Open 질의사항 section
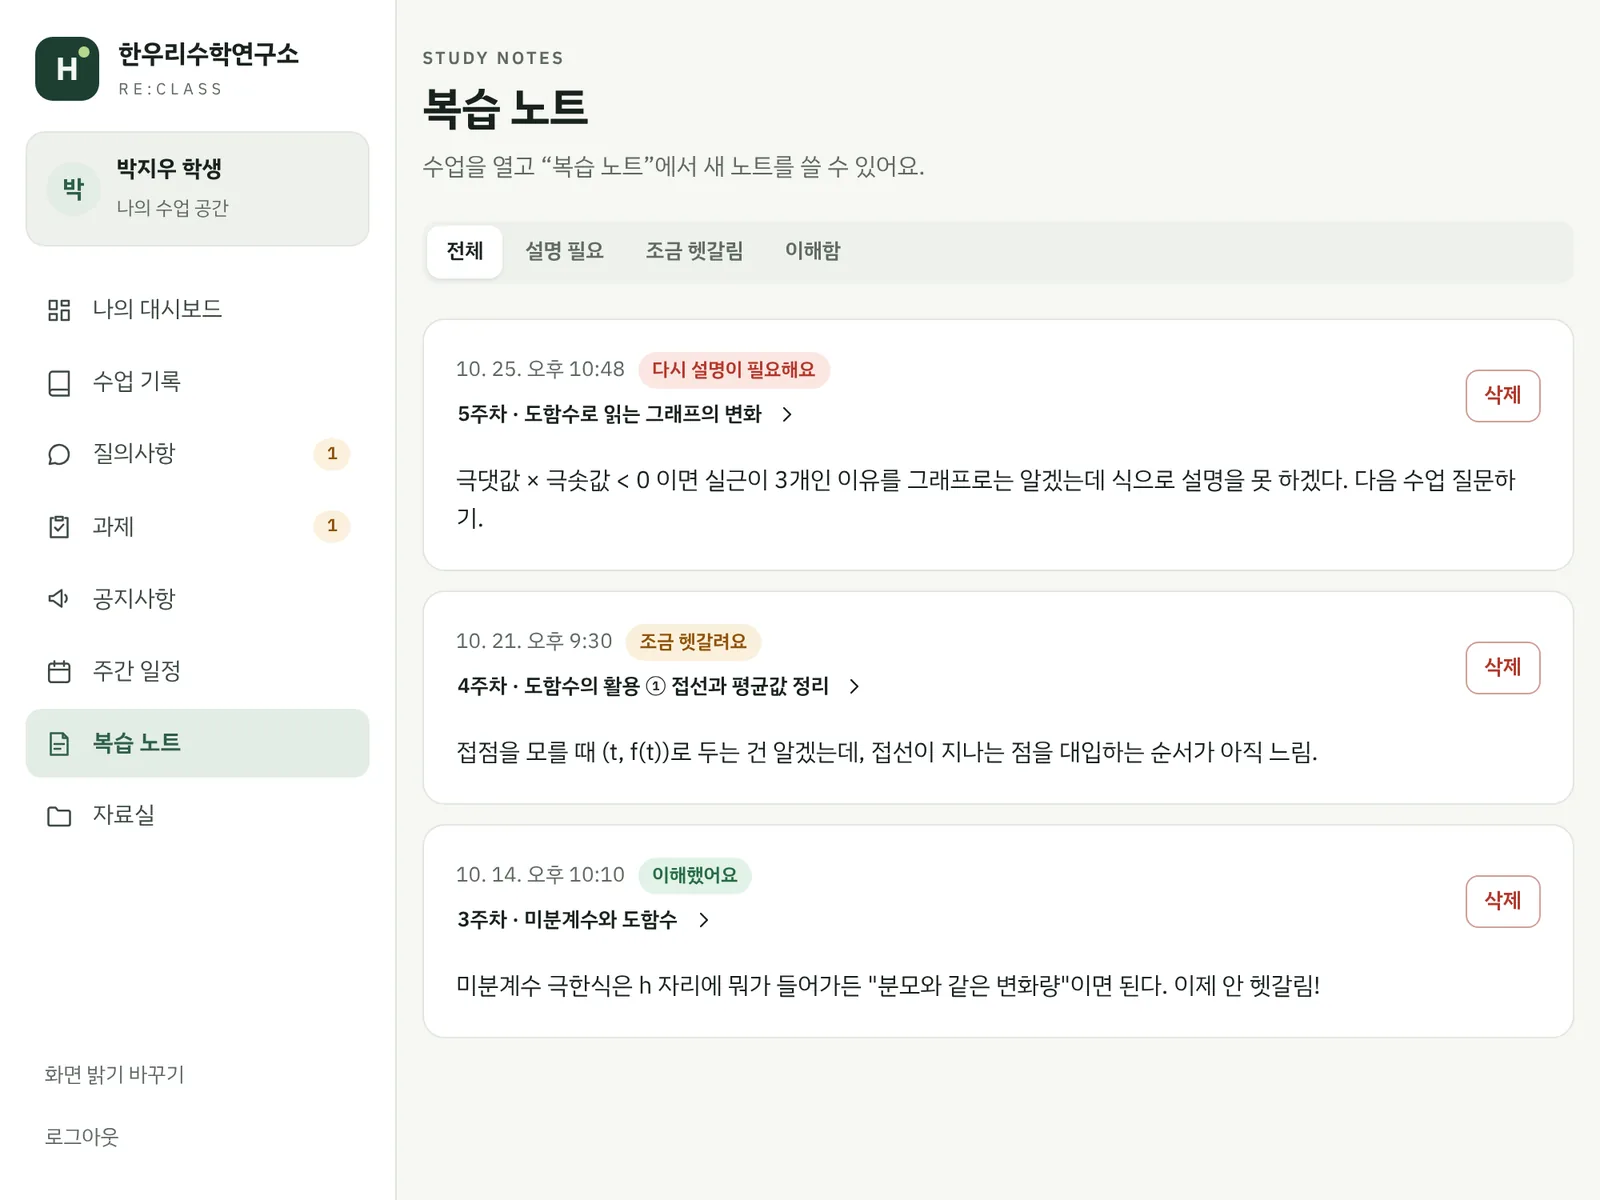This screenshot has width=1600, height=1200. coord(197,454)
